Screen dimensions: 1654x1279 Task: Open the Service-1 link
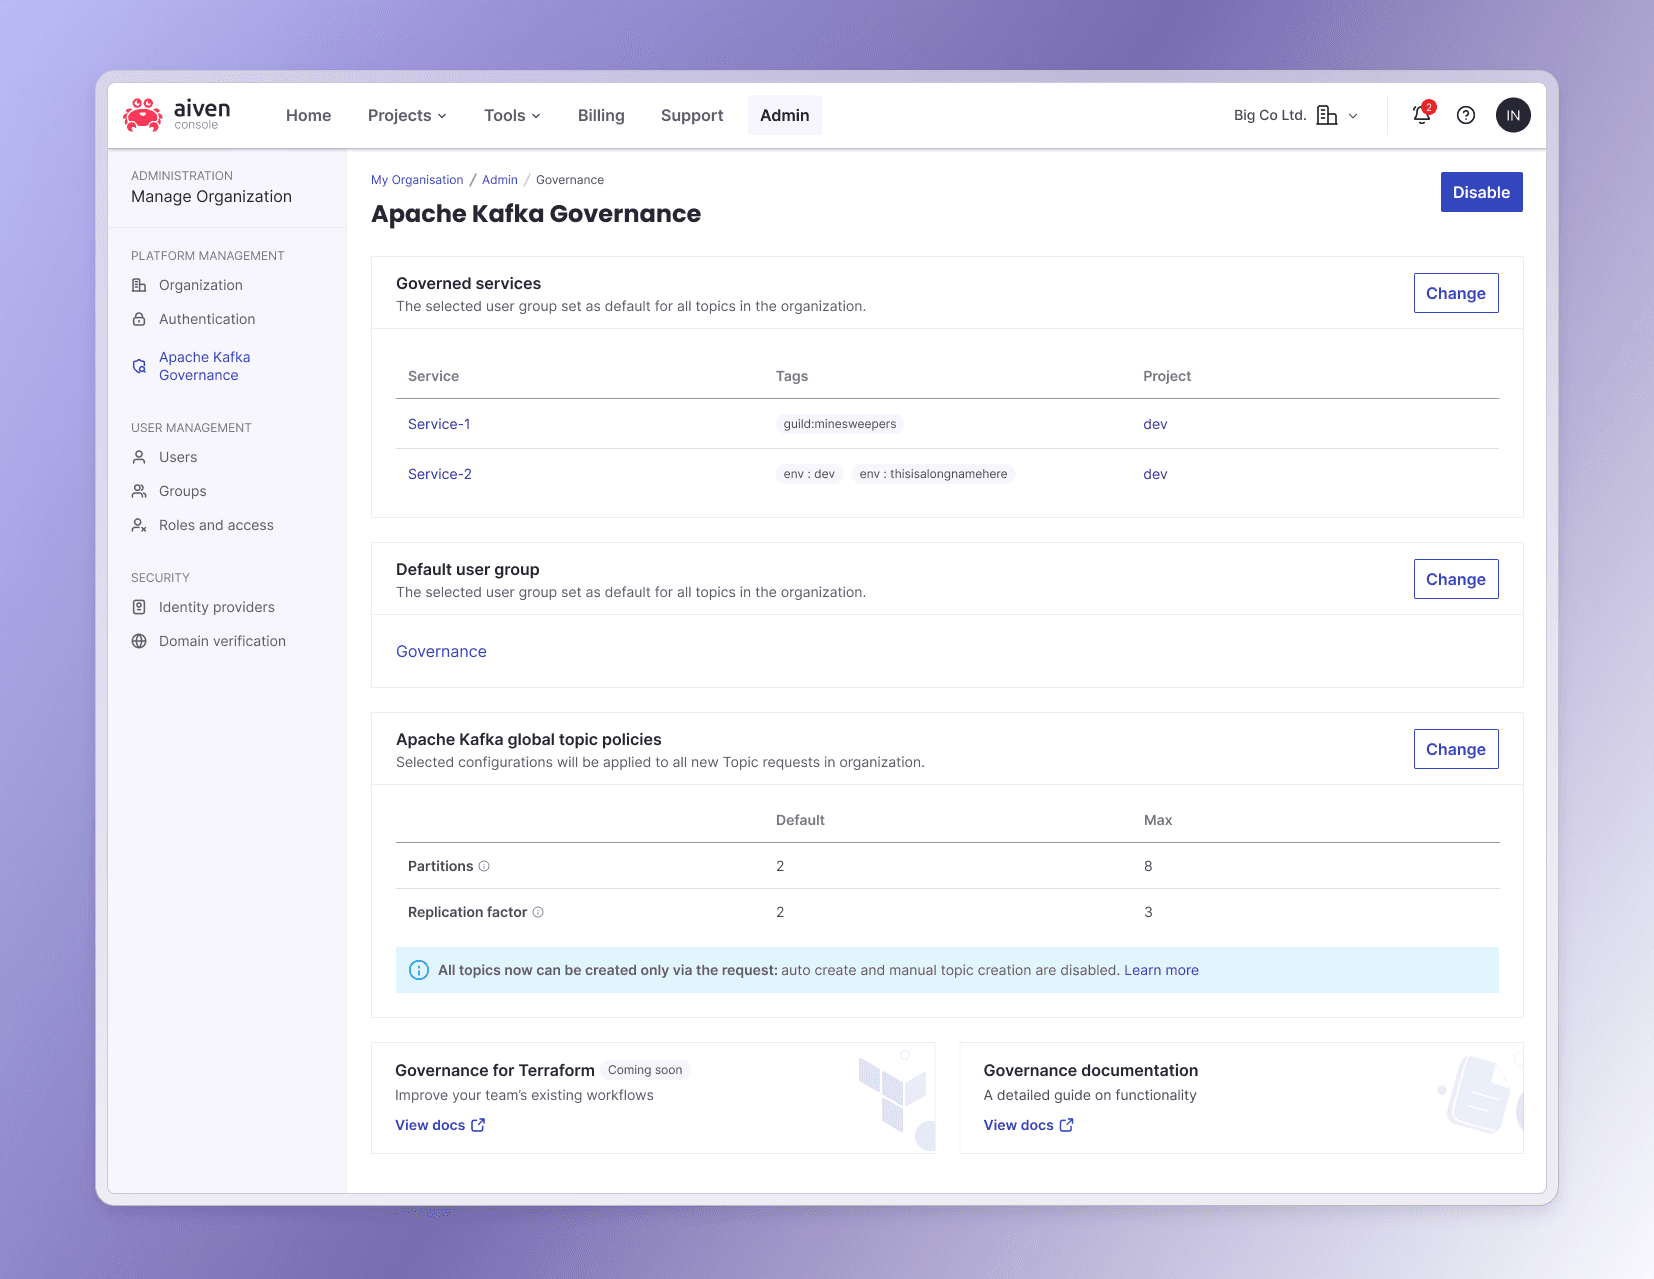click(439, 424)
